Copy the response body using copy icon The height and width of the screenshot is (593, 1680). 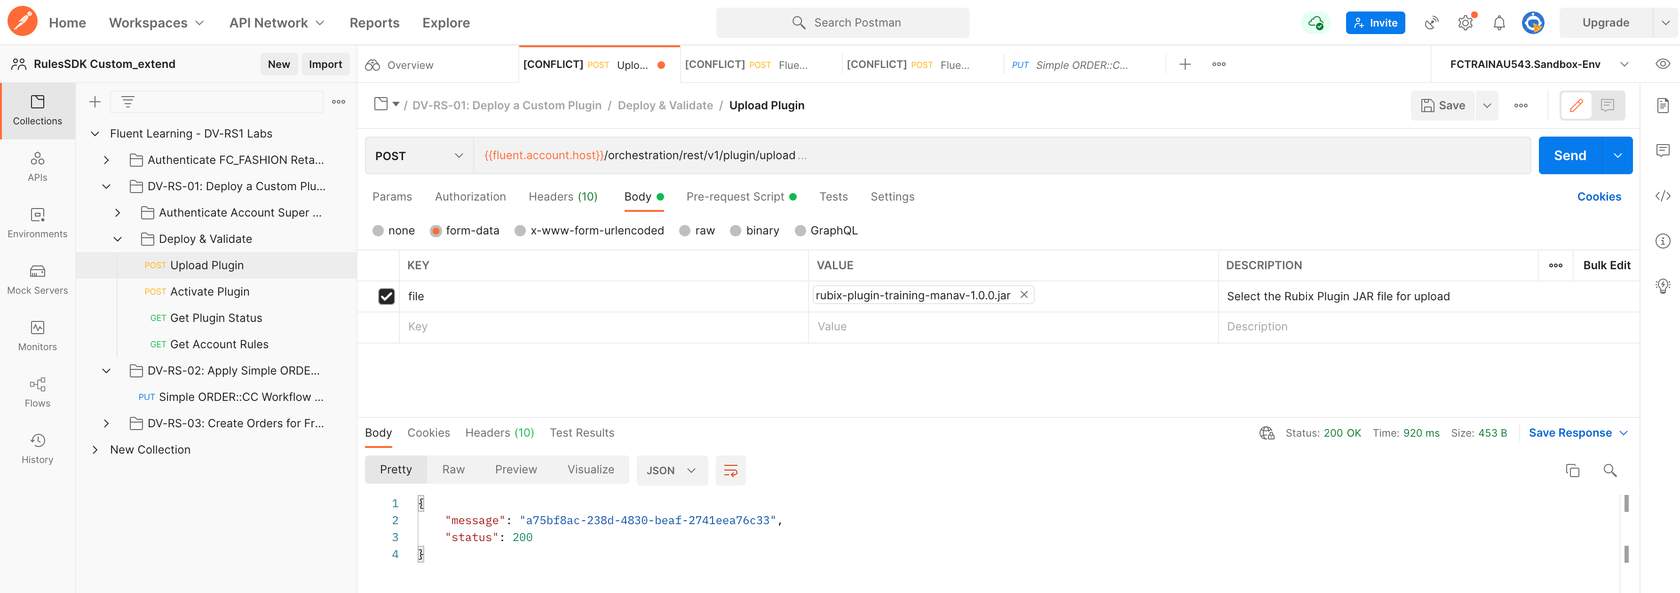(1572, 470)
